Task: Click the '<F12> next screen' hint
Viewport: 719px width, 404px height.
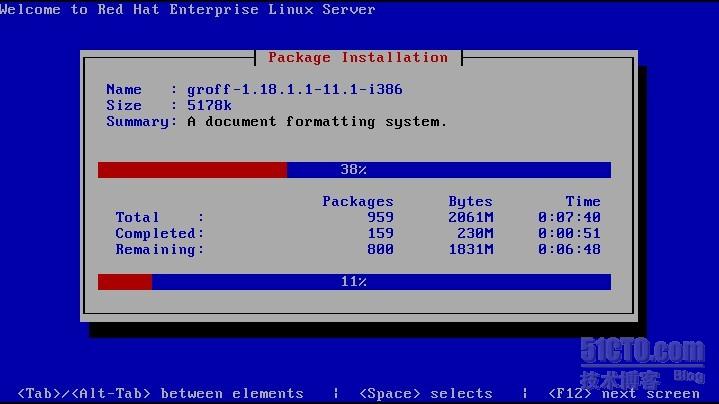Action: click(x=624, y=393)
